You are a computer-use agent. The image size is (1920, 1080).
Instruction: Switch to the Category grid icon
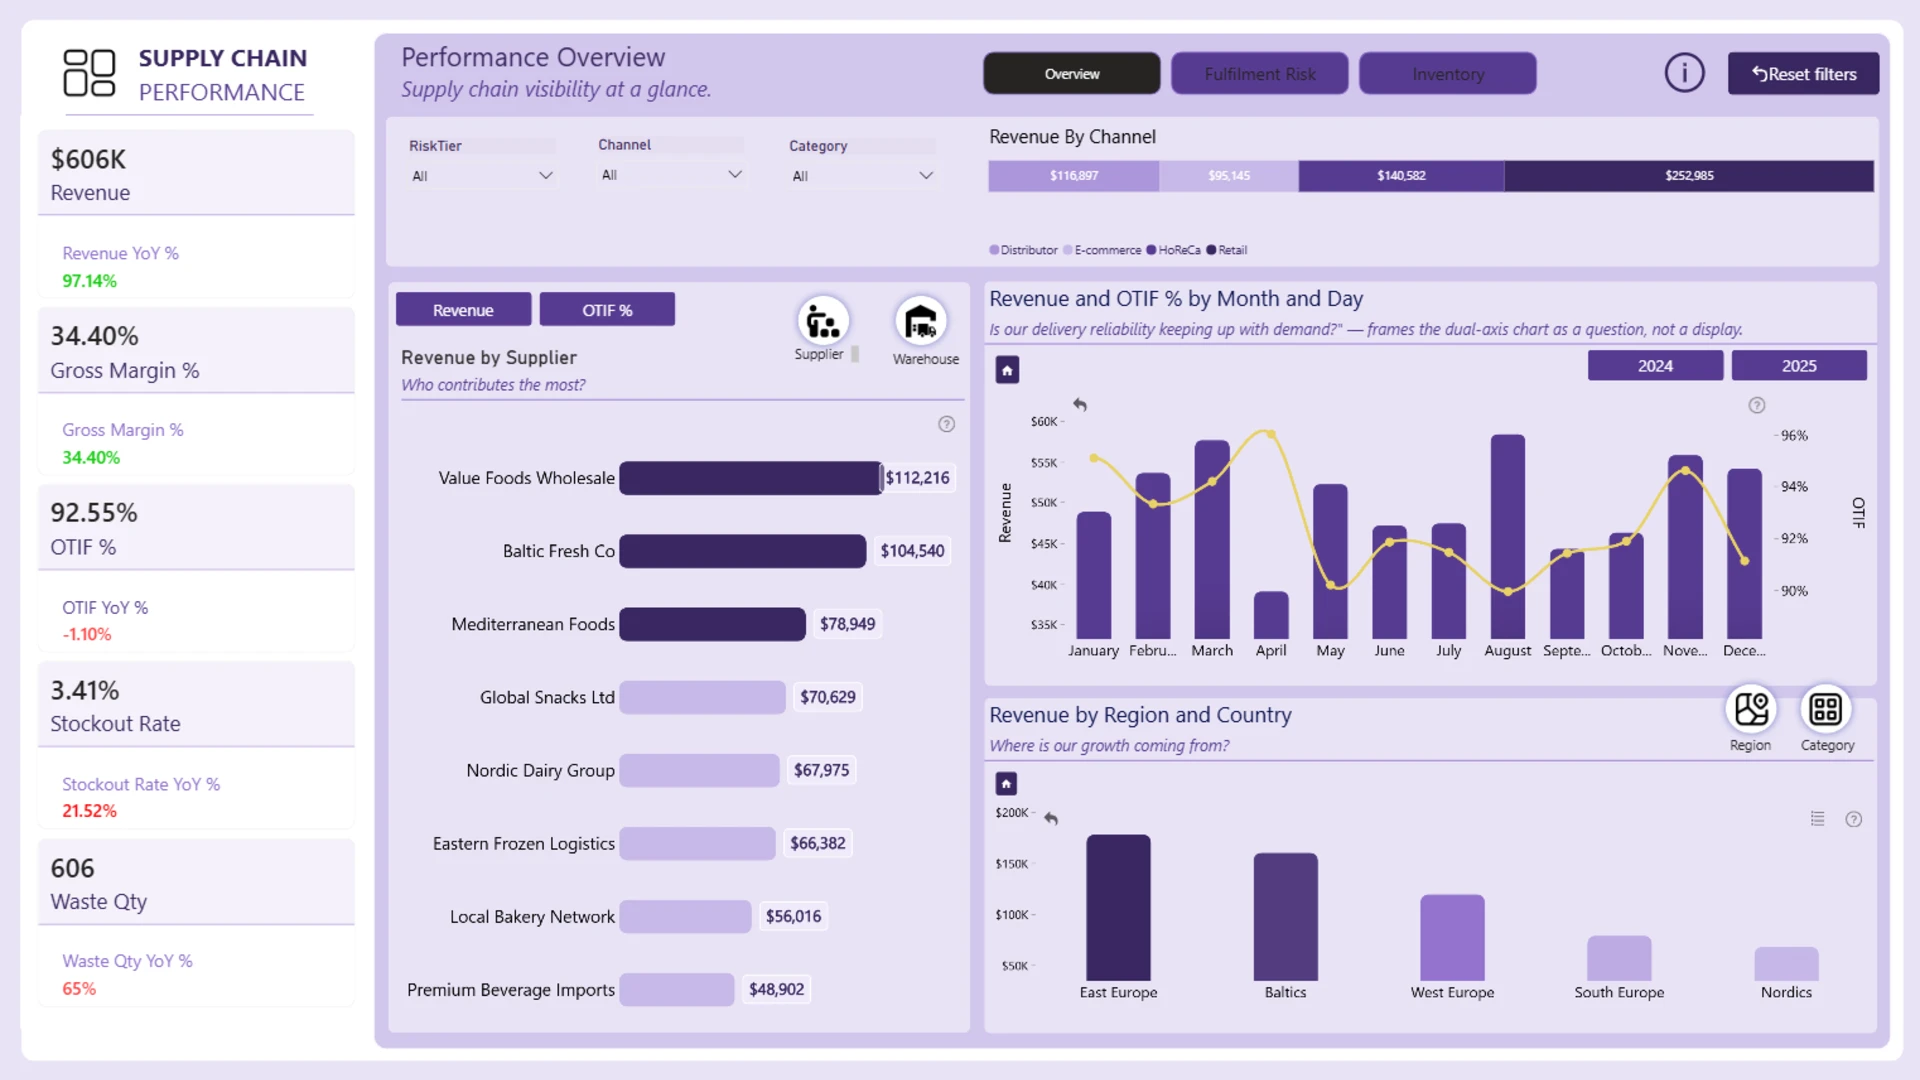tap(1826, 709)
